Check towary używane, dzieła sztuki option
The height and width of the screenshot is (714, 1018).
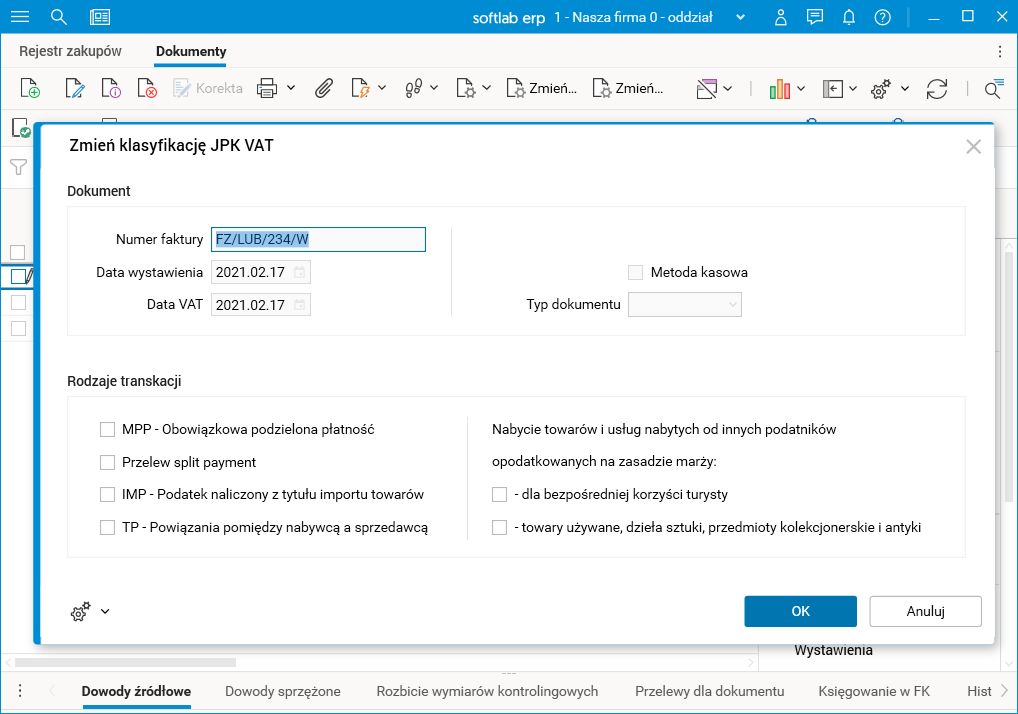(499, 528)
